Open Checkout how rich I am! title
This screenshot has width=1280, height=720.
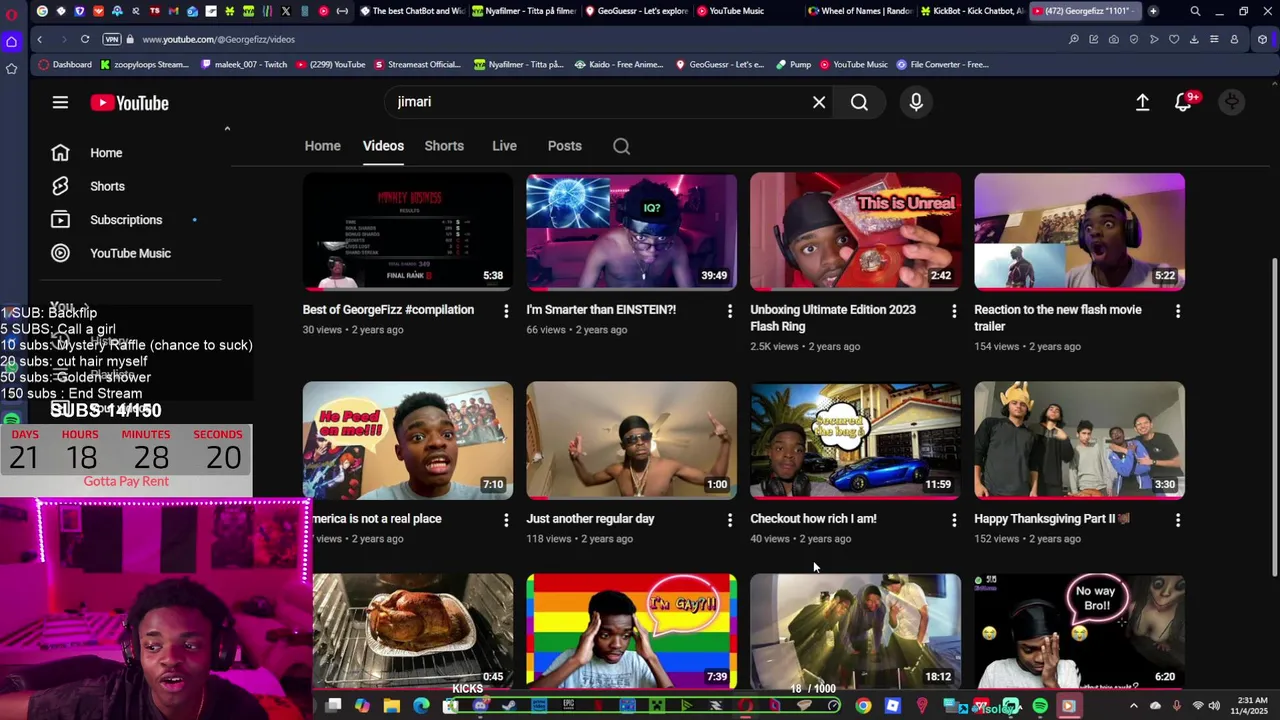click(x=813, y=519)
